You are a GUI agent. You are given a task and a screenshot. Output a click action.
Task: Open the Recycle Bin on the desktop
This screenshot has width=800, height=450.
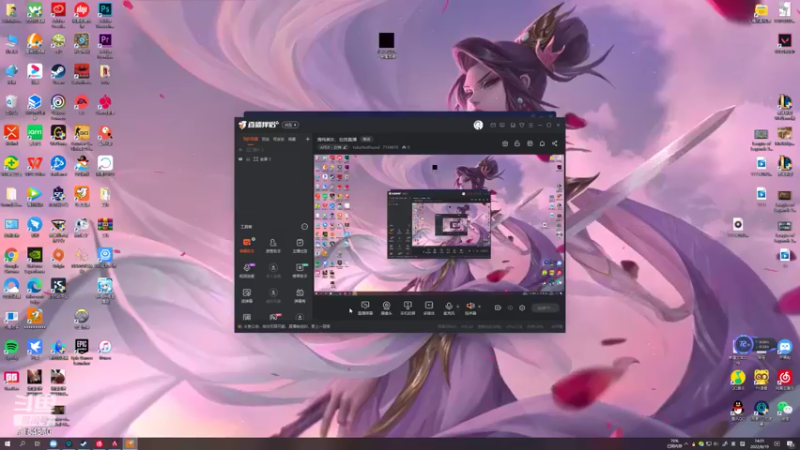[11, 105]
